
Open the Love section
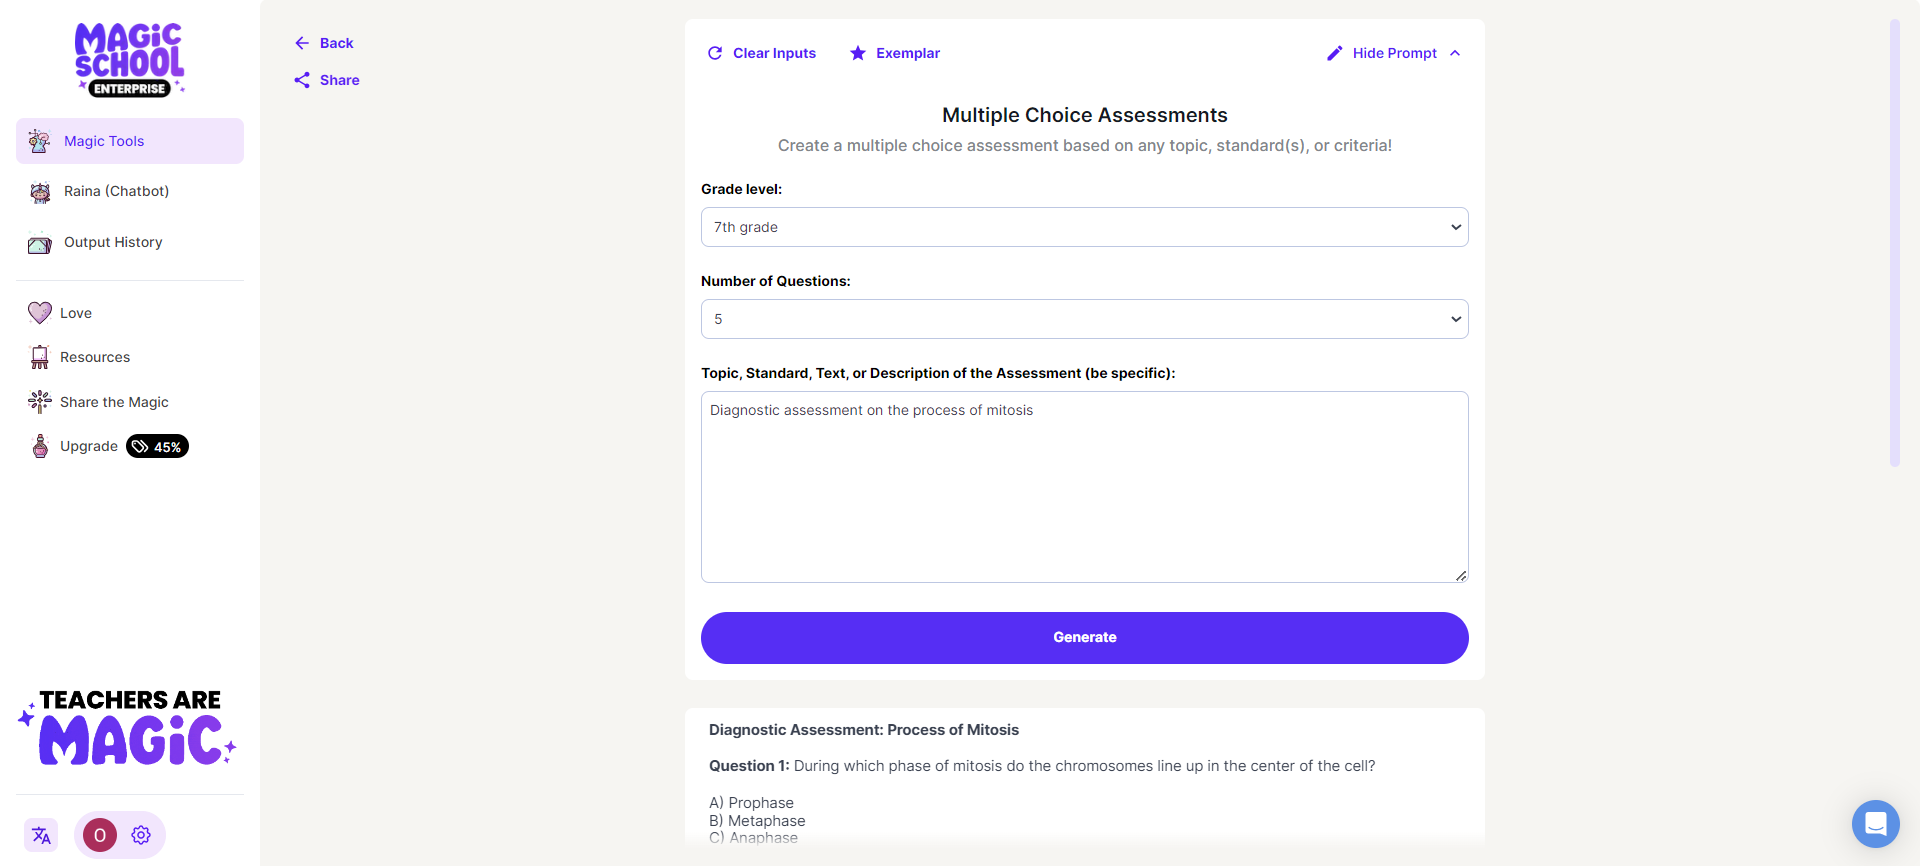[x=75, y=313]
